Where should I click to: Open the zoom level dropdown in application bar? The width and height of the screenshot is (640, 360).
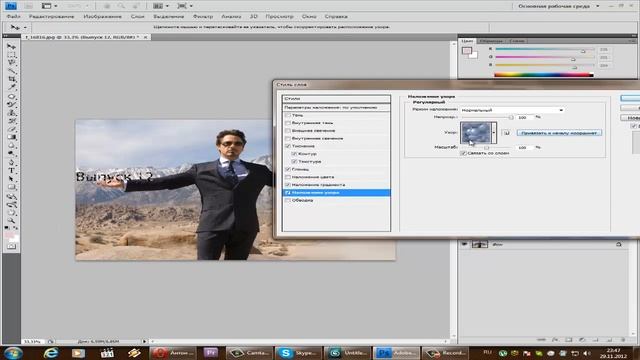click(77, 6)
